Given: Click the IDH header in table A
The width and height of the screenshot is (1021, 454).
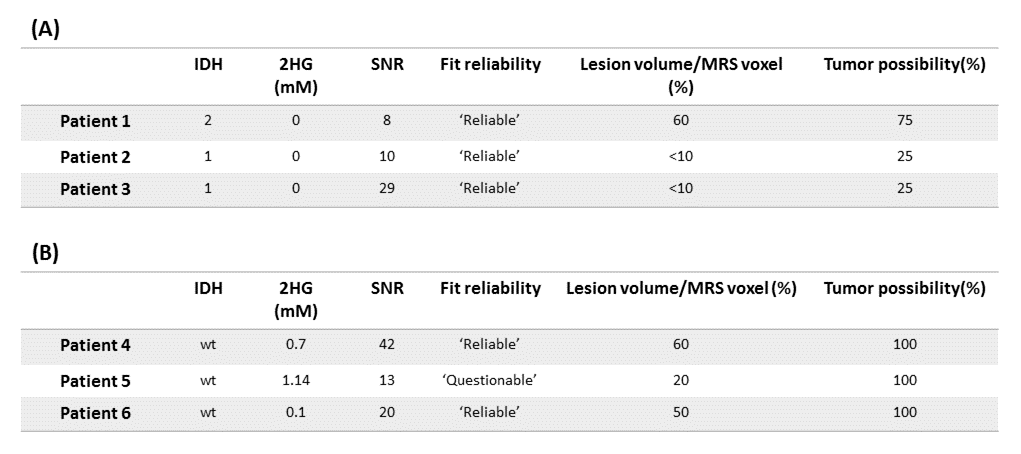Looking at the screenshot, I should 208,65.
